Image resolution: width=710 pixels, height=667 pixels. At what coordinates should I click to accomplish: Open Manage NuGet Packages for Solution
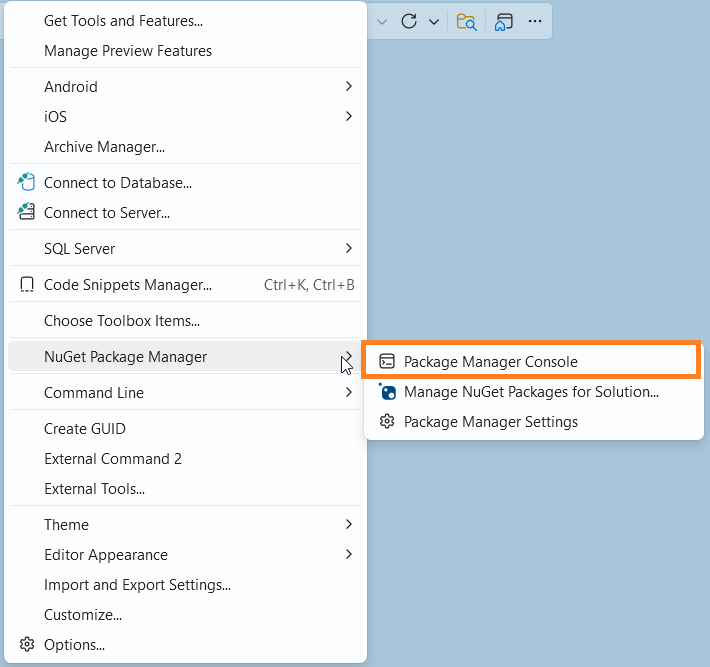tap(531, 392)
